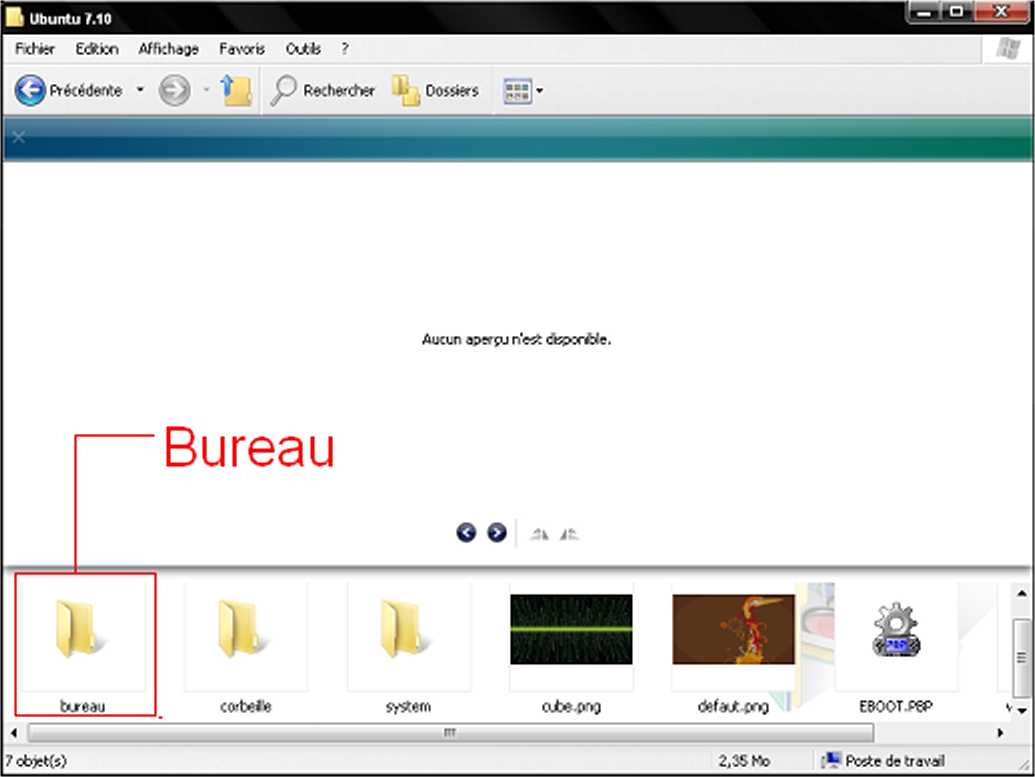
Task: Rotate image clockwise in filmstrip controls
Action: pos(539,533)
